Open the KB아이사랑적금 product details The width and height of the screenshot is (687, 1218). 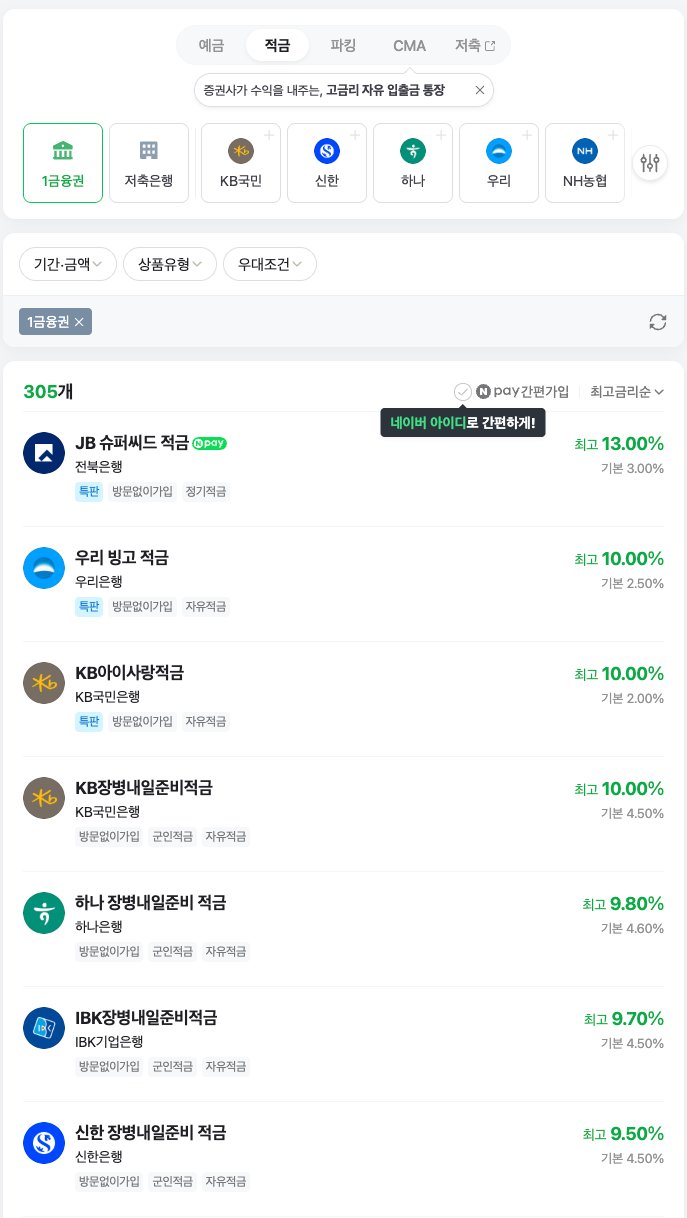pyautogui.click(x=129, y=673)
